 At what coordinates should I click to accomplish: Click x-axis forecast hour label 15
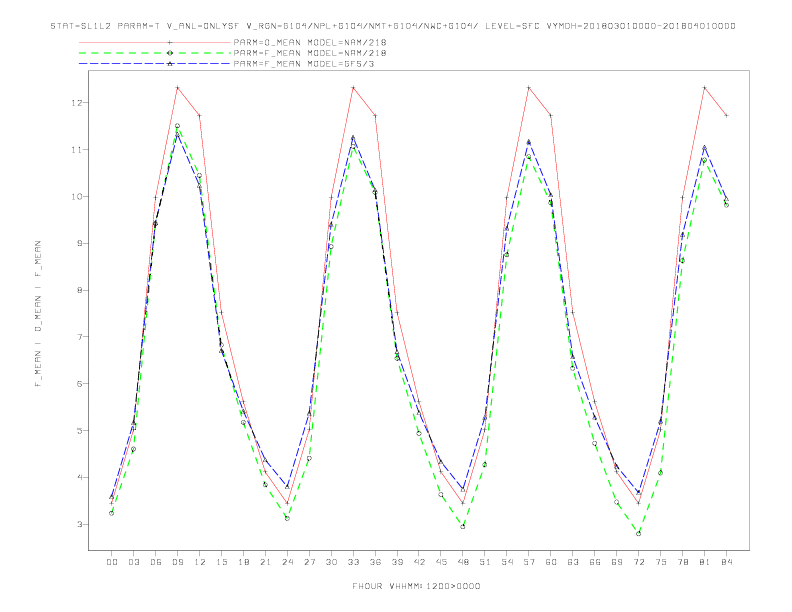point(221,562)
